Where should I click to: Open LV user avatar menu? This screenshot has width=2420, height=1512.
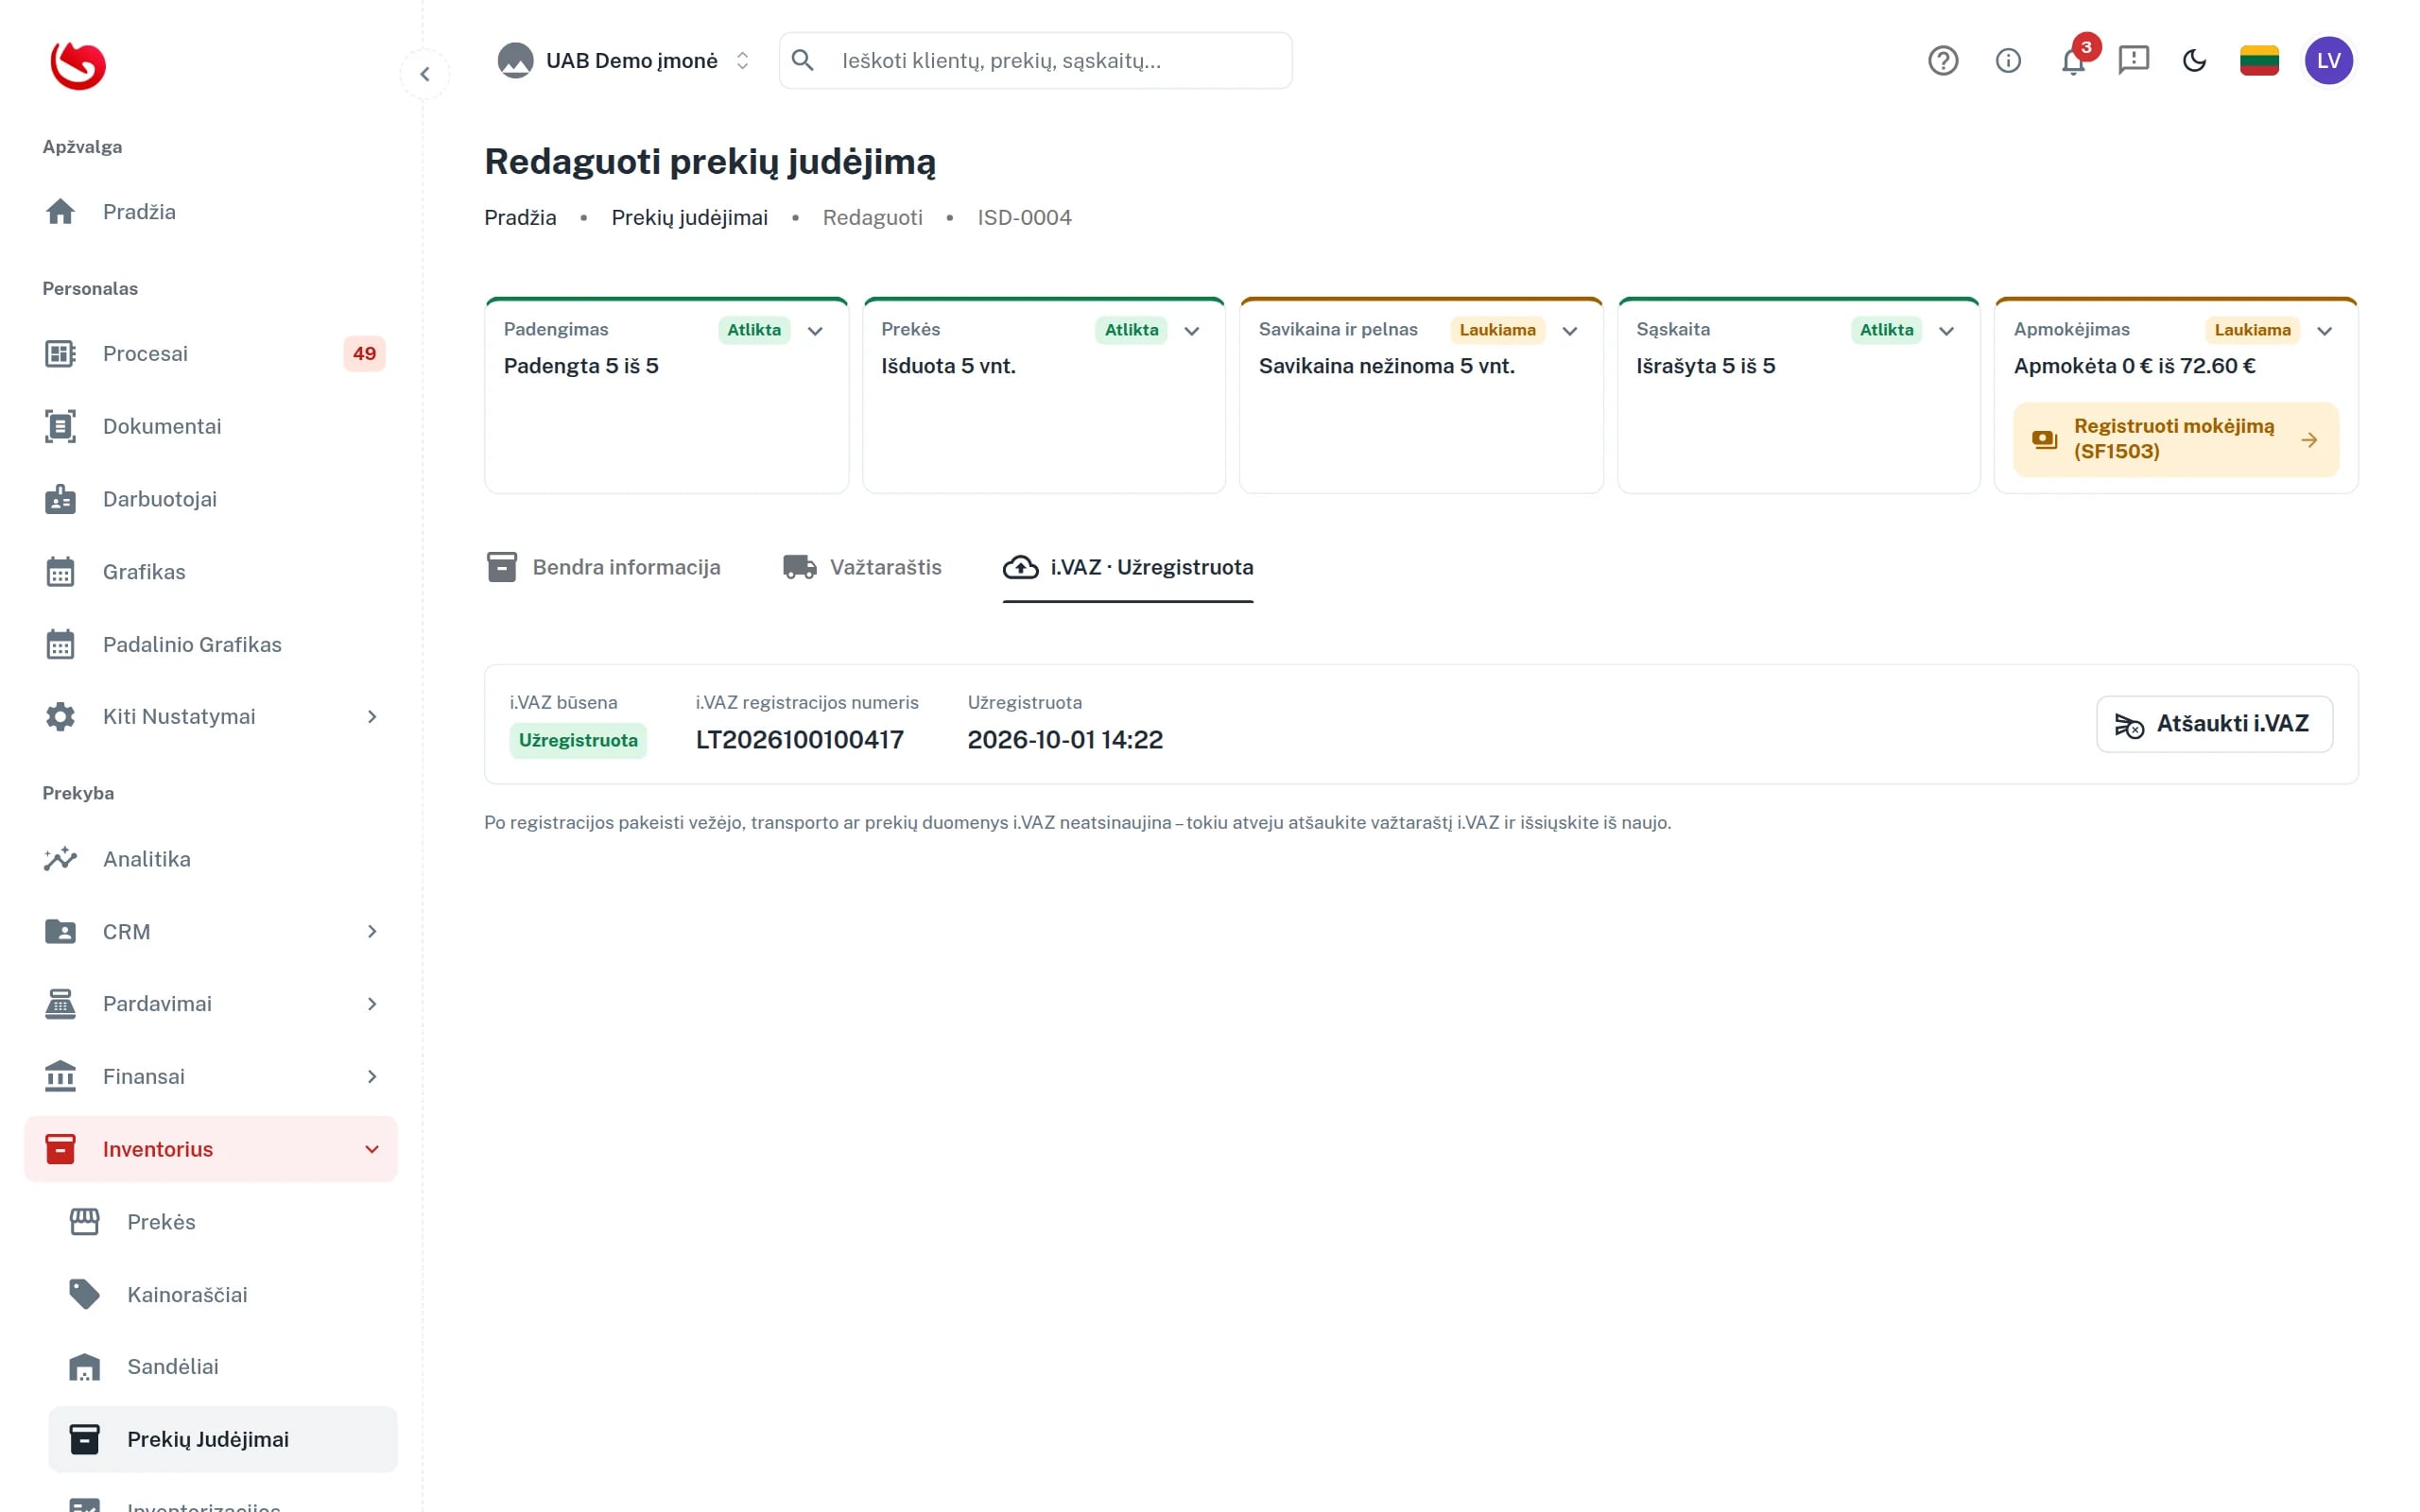click(x=2328, y=61)
